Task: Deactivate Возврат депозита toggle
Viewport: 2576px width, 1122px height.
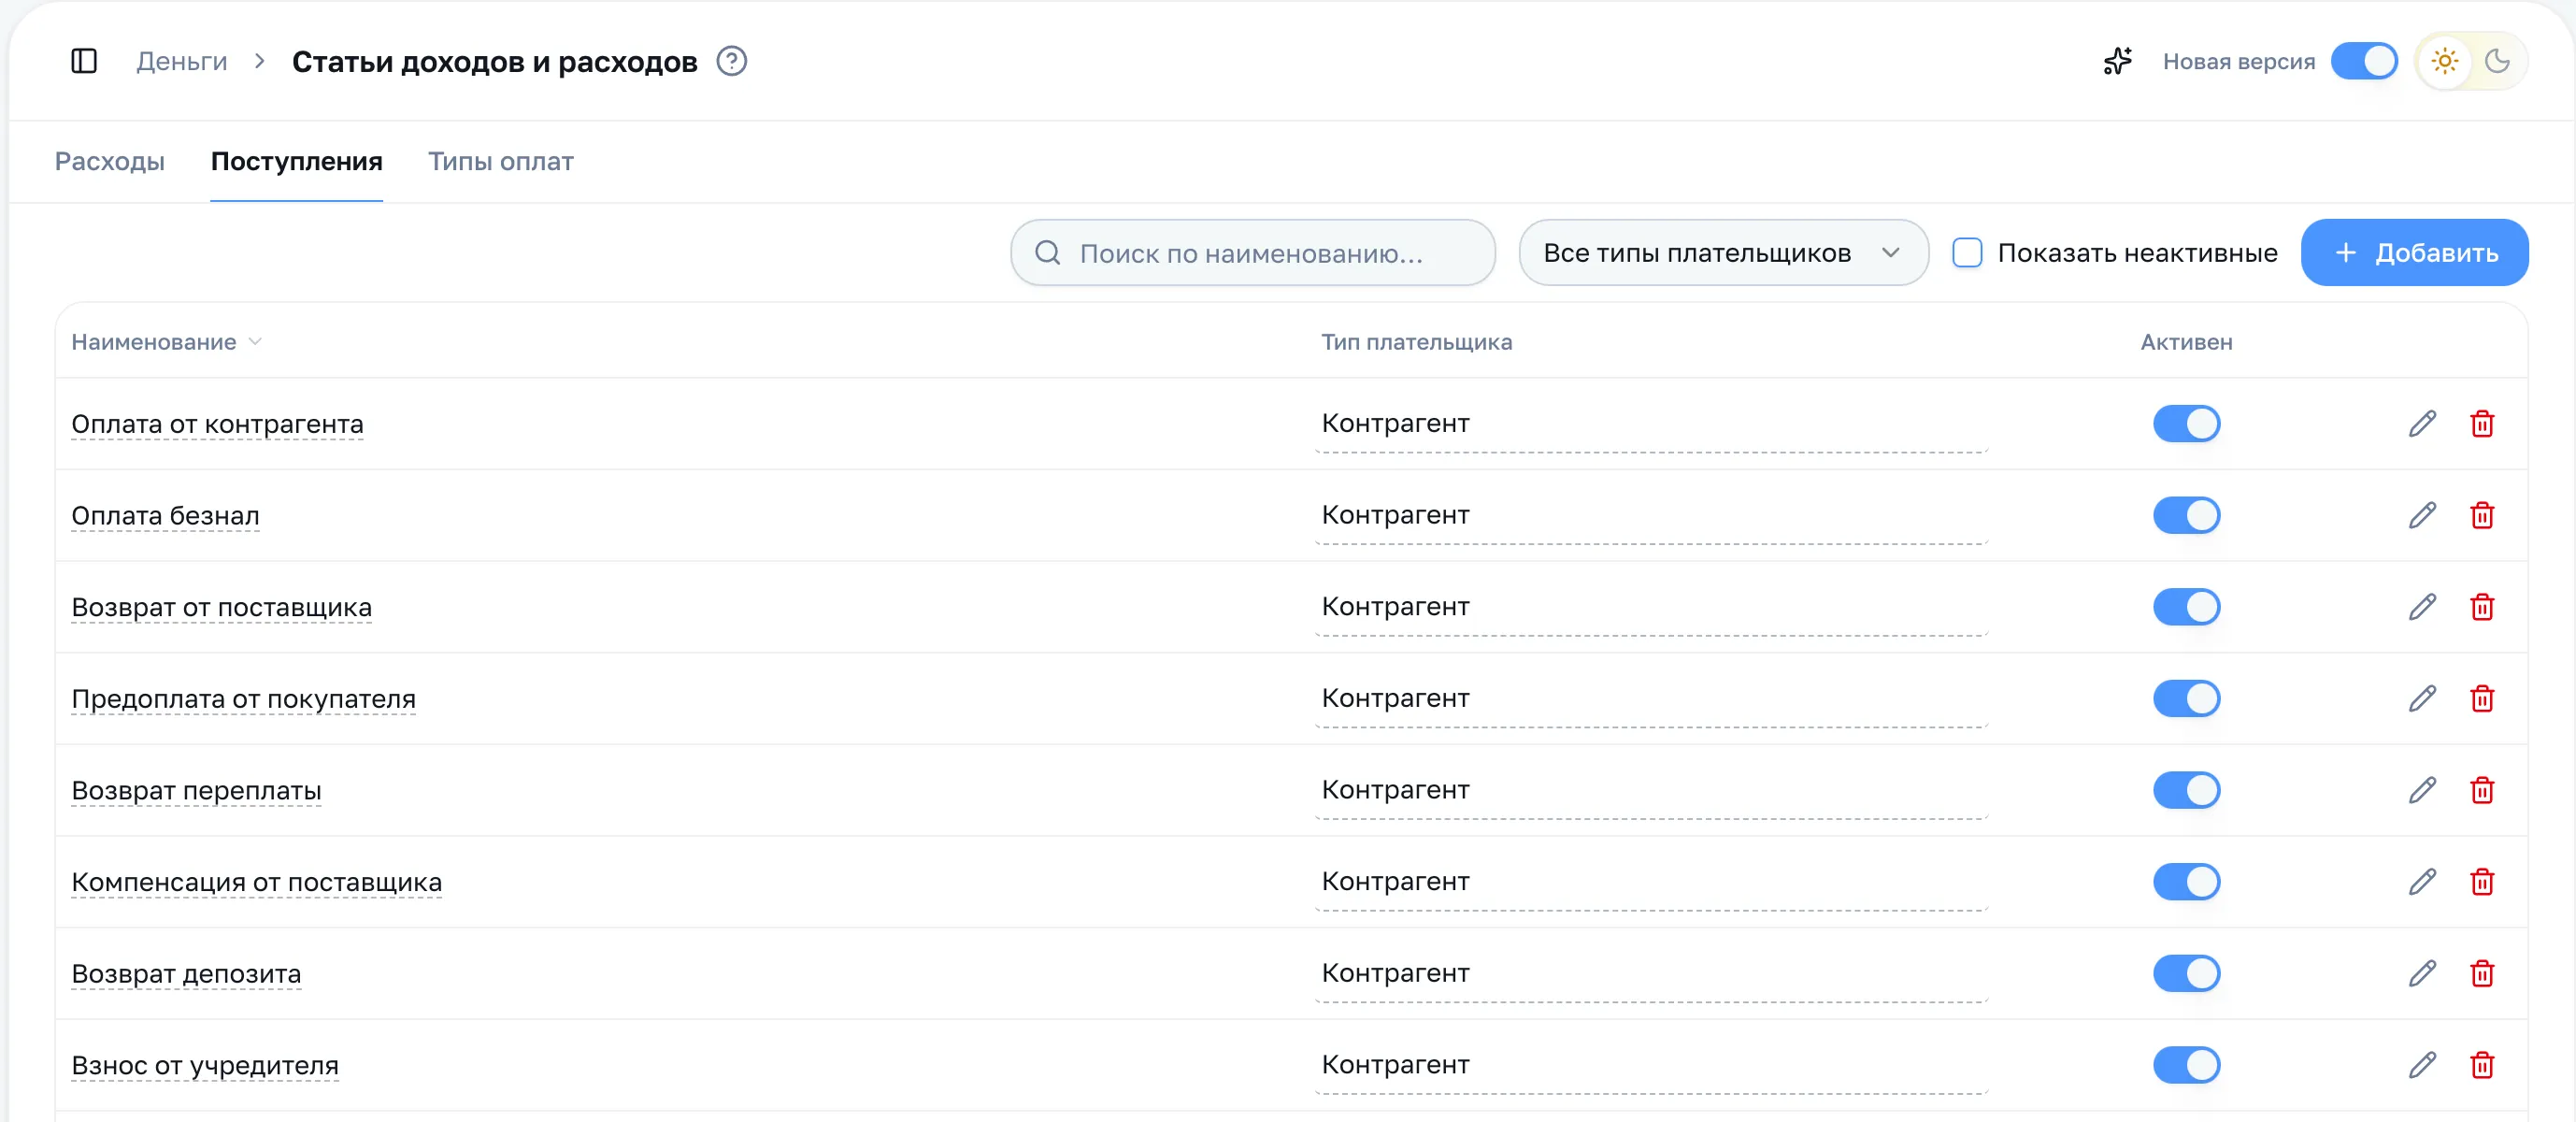Action: click(x=2185, y=974)
